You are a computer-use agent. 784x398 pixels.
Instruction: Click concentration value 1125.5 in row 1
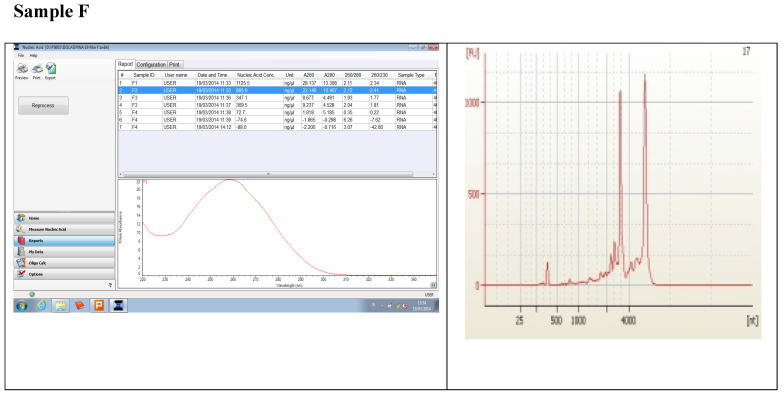click(x=244, y=82)
